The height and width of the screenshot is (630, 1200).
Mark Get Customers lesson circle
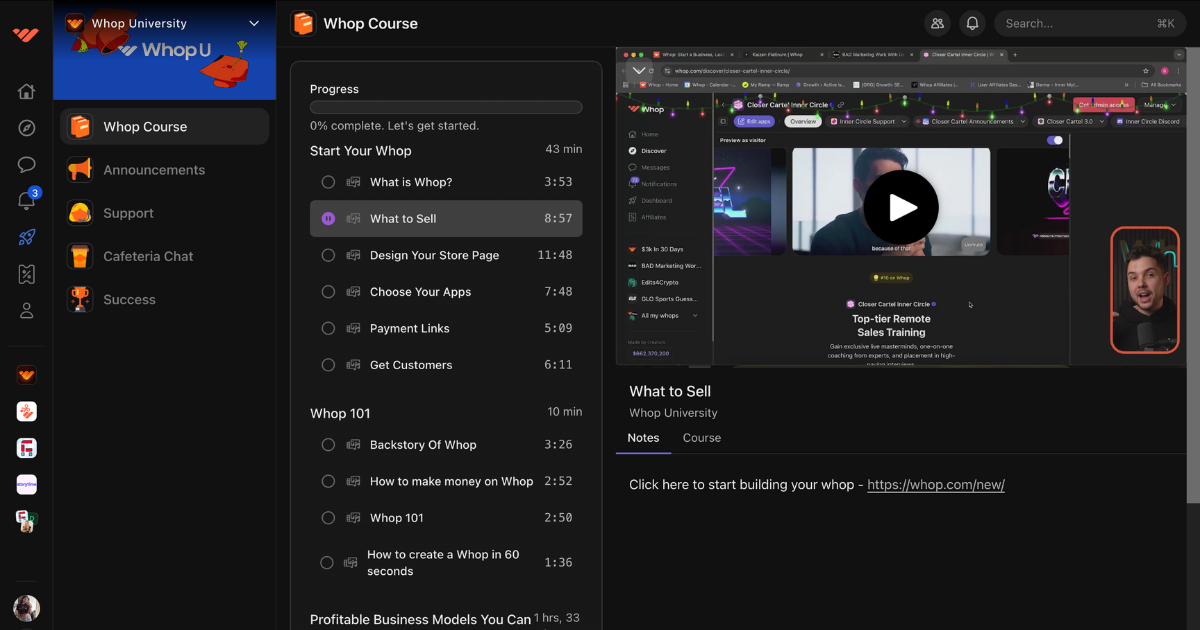tap(328, 365)
